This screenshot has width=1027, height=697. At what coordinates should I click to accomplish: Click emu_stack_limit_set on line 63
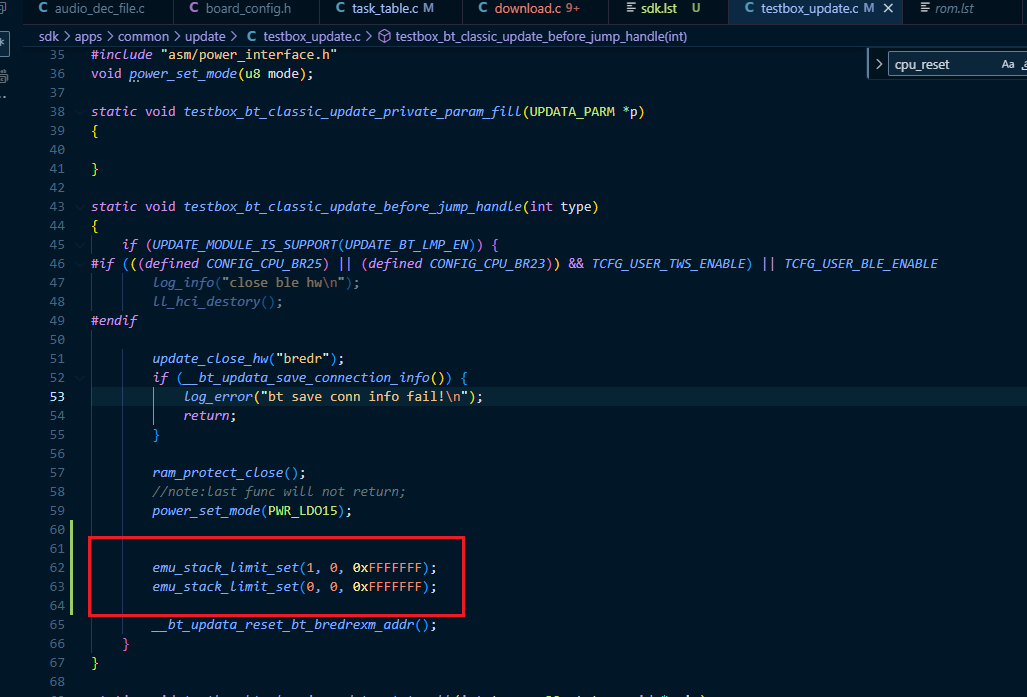pos(225,587)
